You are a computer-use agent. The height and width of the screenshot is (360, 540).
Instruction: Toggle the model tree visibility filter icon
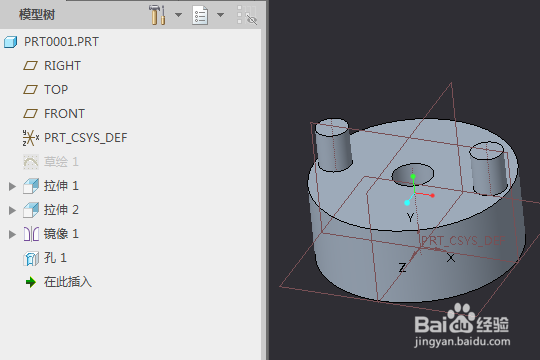pyautogui.click(x=247, y=15)
